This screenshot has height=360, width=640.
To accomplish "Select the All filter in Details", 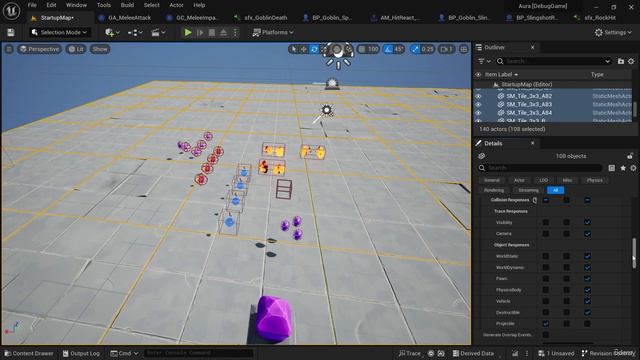I will click(556, 190).
